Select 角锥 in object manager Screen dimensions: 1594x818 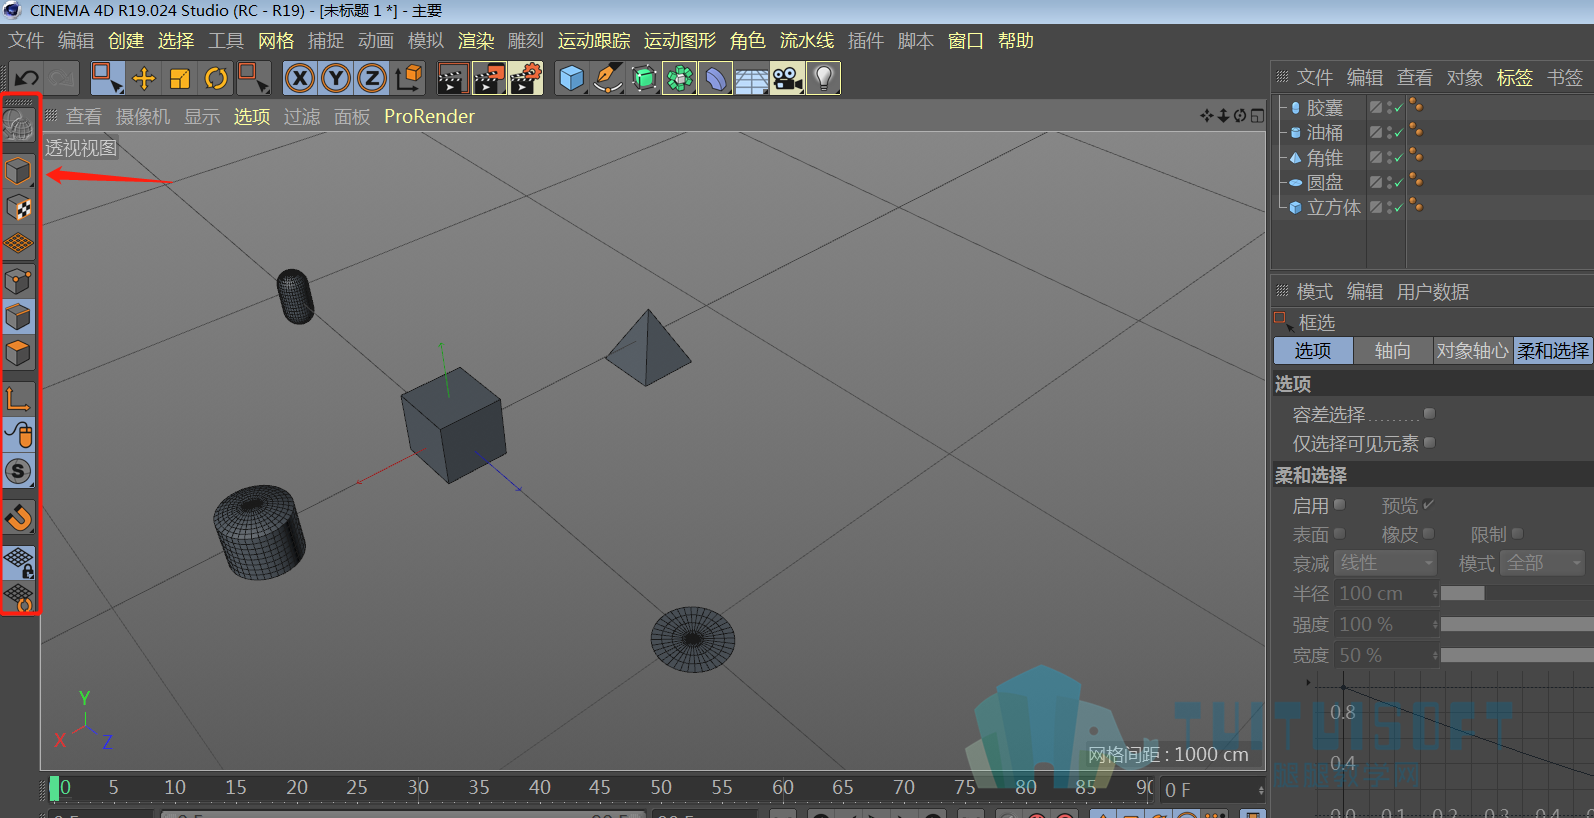click(1324, 158)
